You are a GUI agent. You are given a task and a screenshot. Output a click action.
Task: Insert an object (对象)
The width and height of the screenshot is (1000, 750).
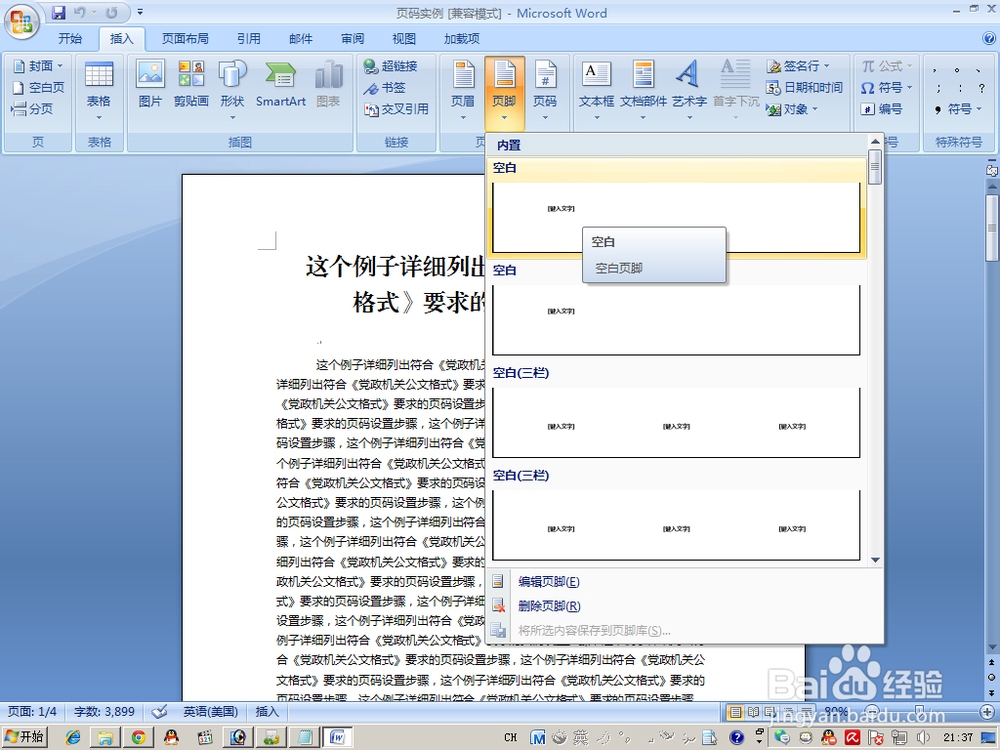click(x=792, y=109)
